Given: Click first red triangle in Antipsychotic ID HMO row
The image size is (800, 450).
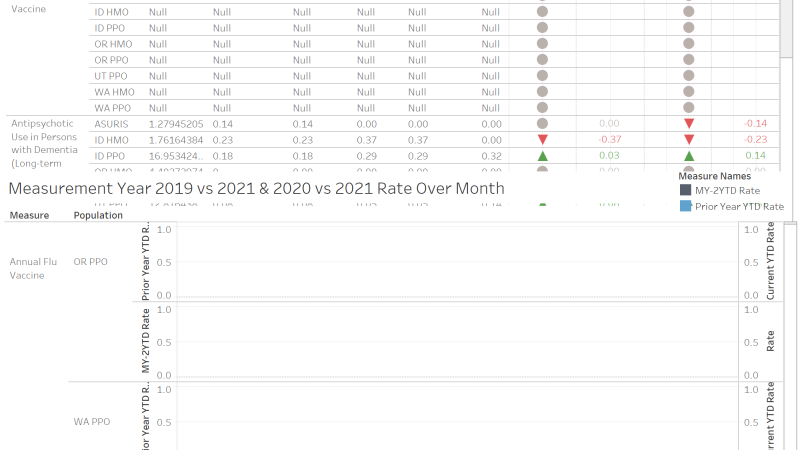Looking at the screenshot, I should click(542, 140).
